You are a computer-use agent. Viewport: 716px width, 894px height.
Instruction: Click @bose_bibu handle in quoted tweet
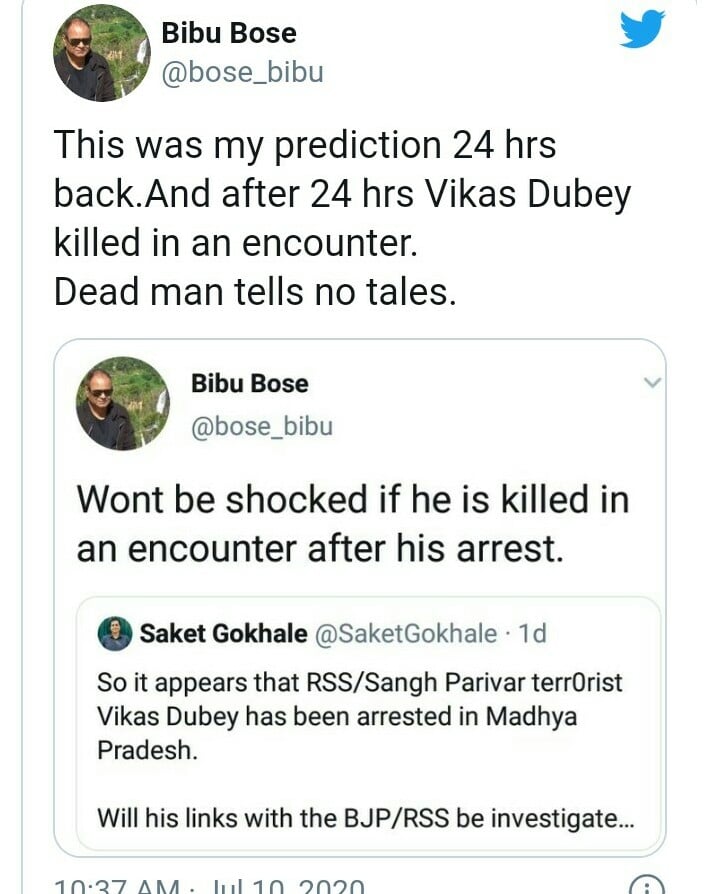[261, 427]
